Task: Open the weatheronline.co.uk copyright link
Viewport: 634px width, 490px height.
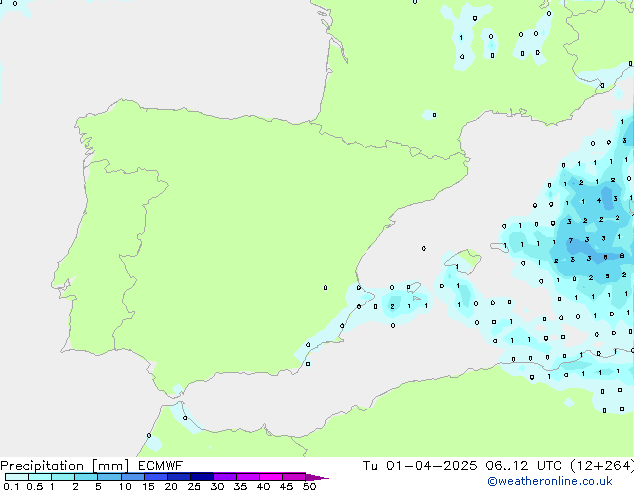Action: (549, 481)
